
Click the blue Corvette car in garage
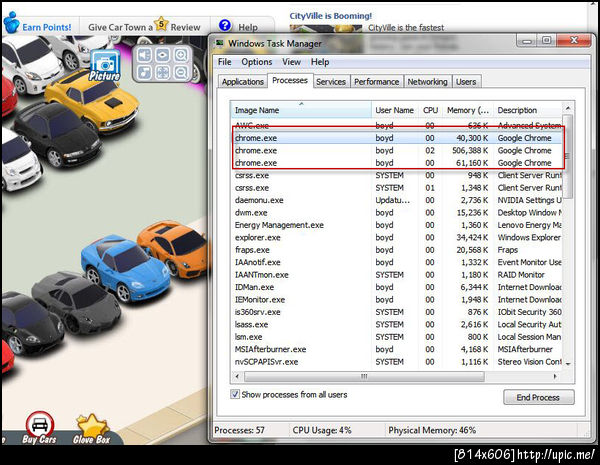coord(126,268)
